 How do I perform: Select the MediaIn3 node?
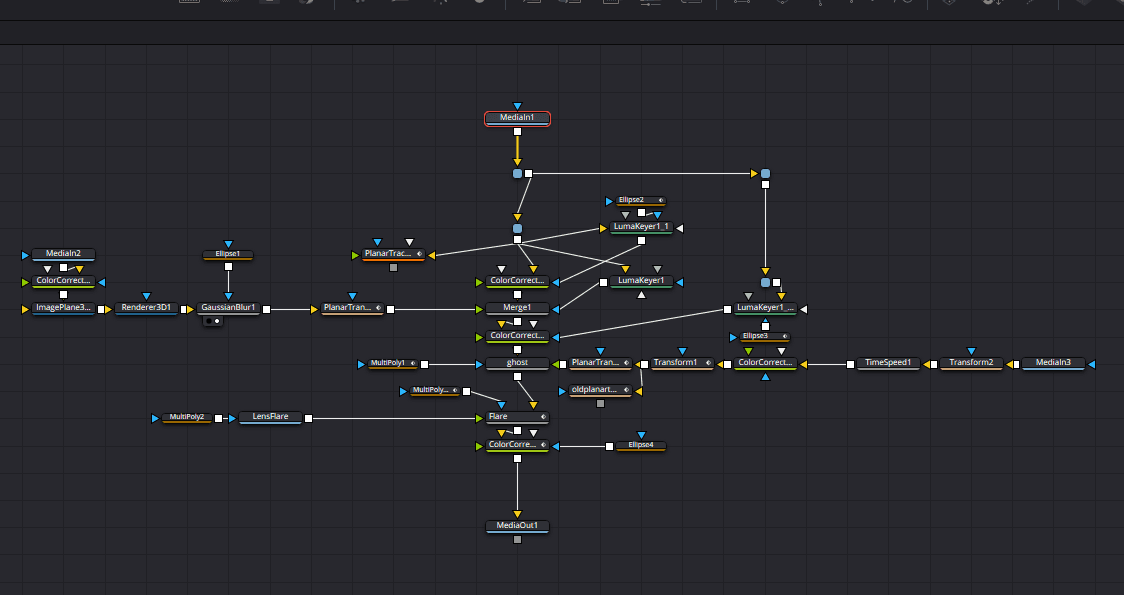pos(1053,363)
